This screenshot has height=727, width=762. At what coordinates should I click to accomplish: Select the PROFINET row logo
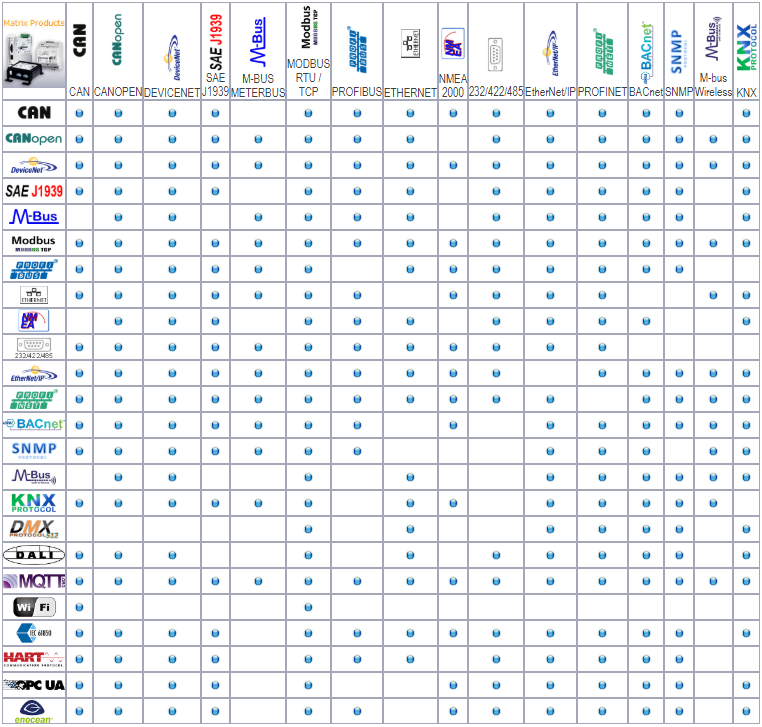(34, 399)
